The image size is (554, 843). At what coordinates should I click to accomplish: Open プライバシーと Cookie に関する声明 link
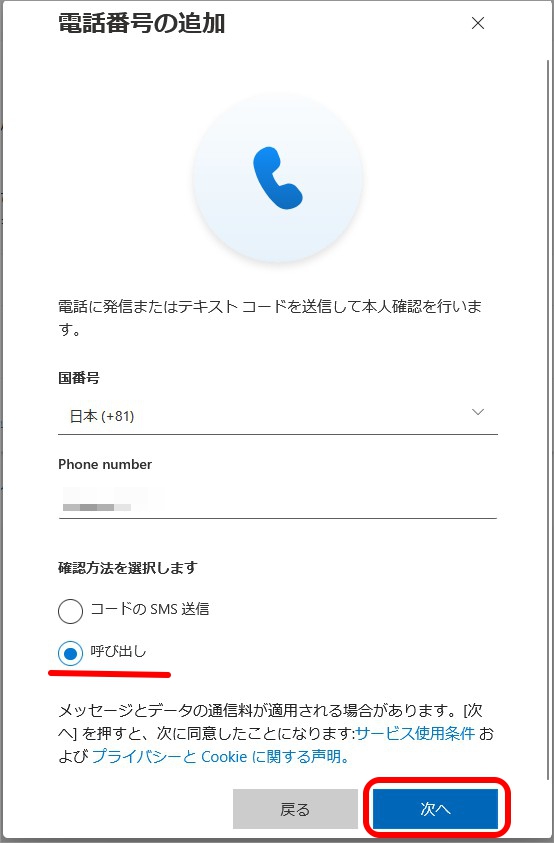(x=222, y=756)
